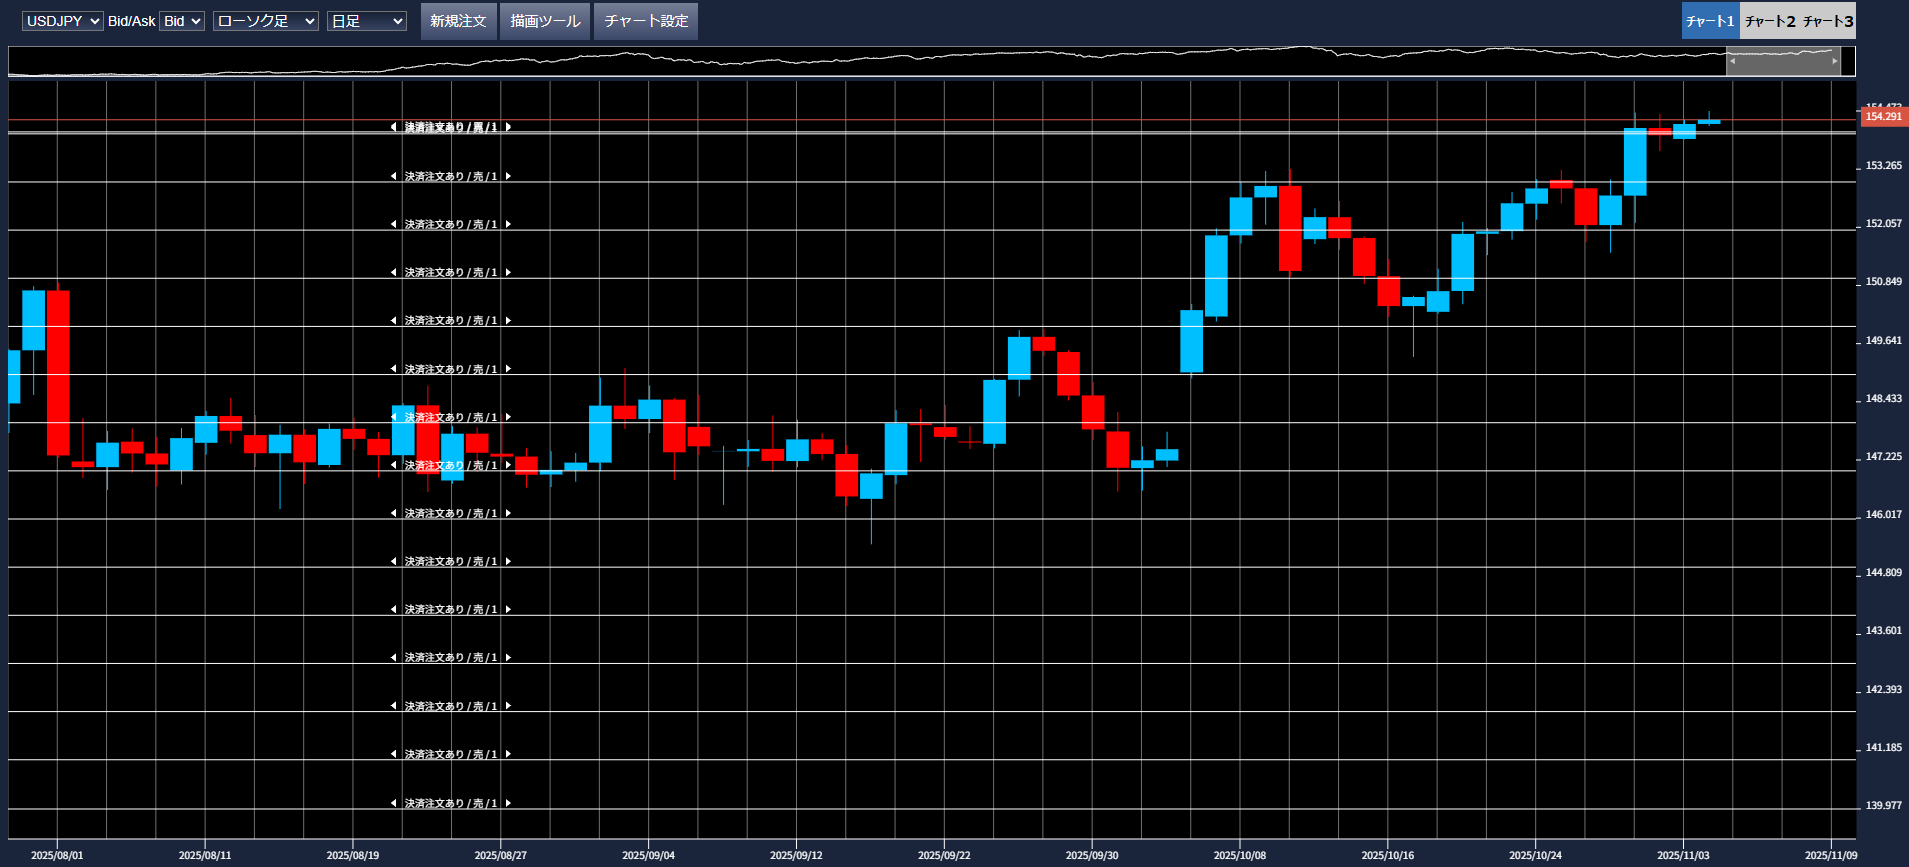
Task: Open チャート設定 chart settings
Action: pos(646,21)
